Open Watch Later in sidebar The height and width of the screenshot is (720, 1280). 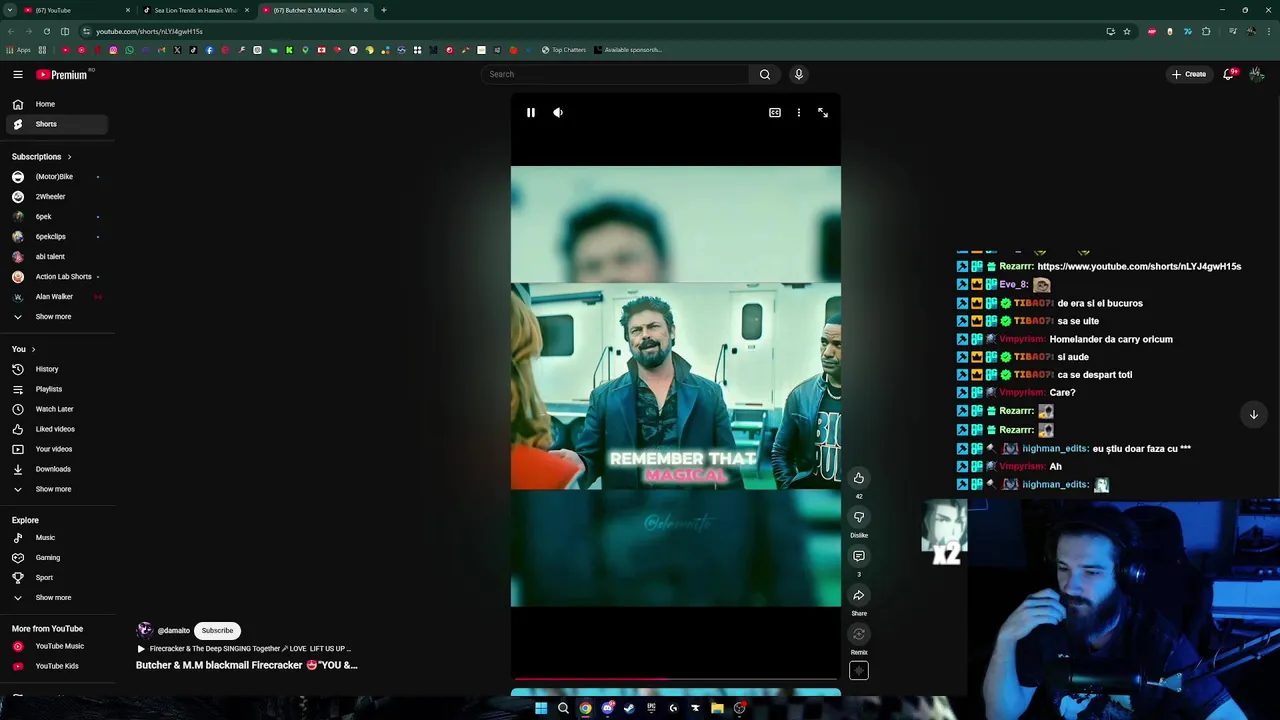pyautogui.click(x=57, y=409)
